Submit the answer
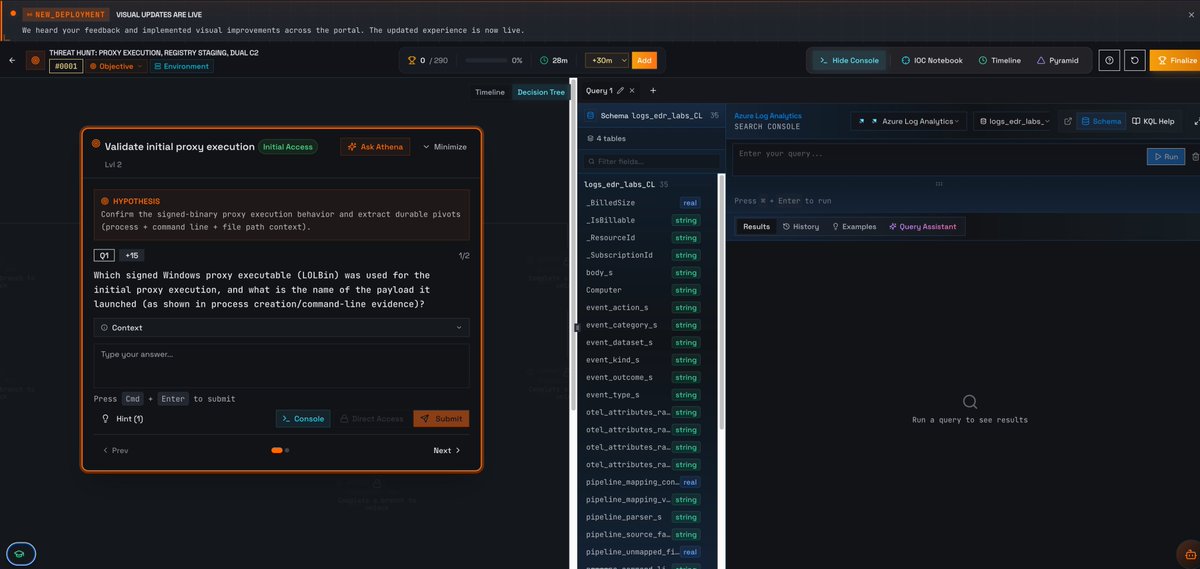This screenshot has height=569, width=1200. (x=441, y=418)
